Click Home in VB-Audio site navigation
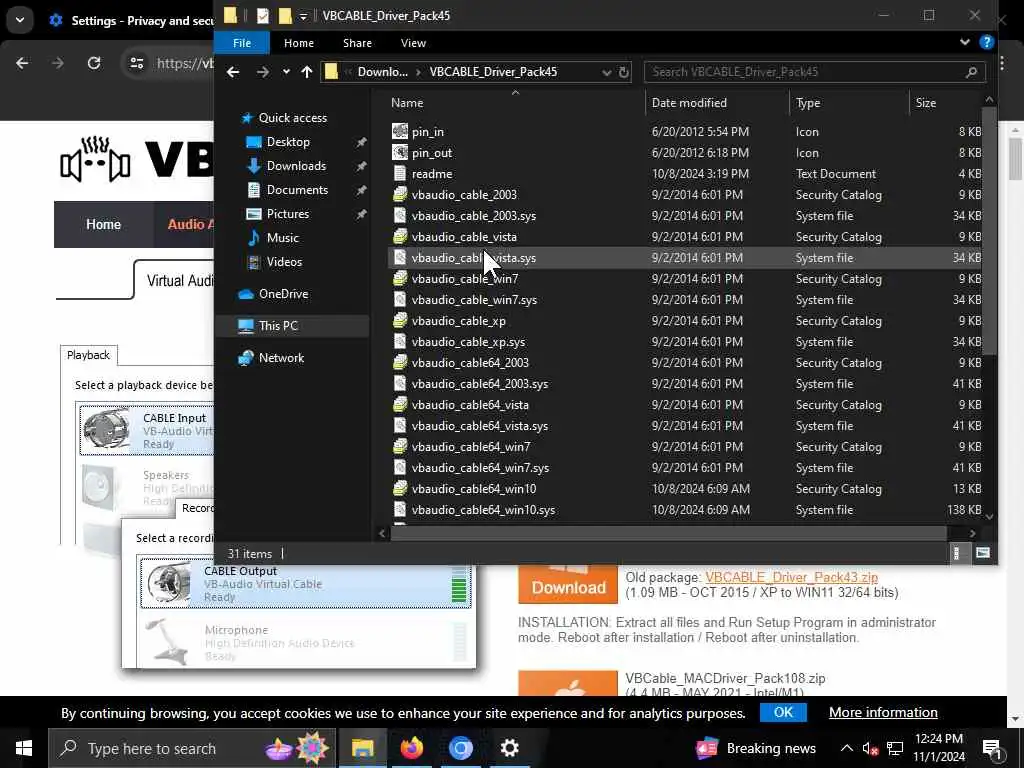Screen dimensions: 1024x768 tap(103, 225)
